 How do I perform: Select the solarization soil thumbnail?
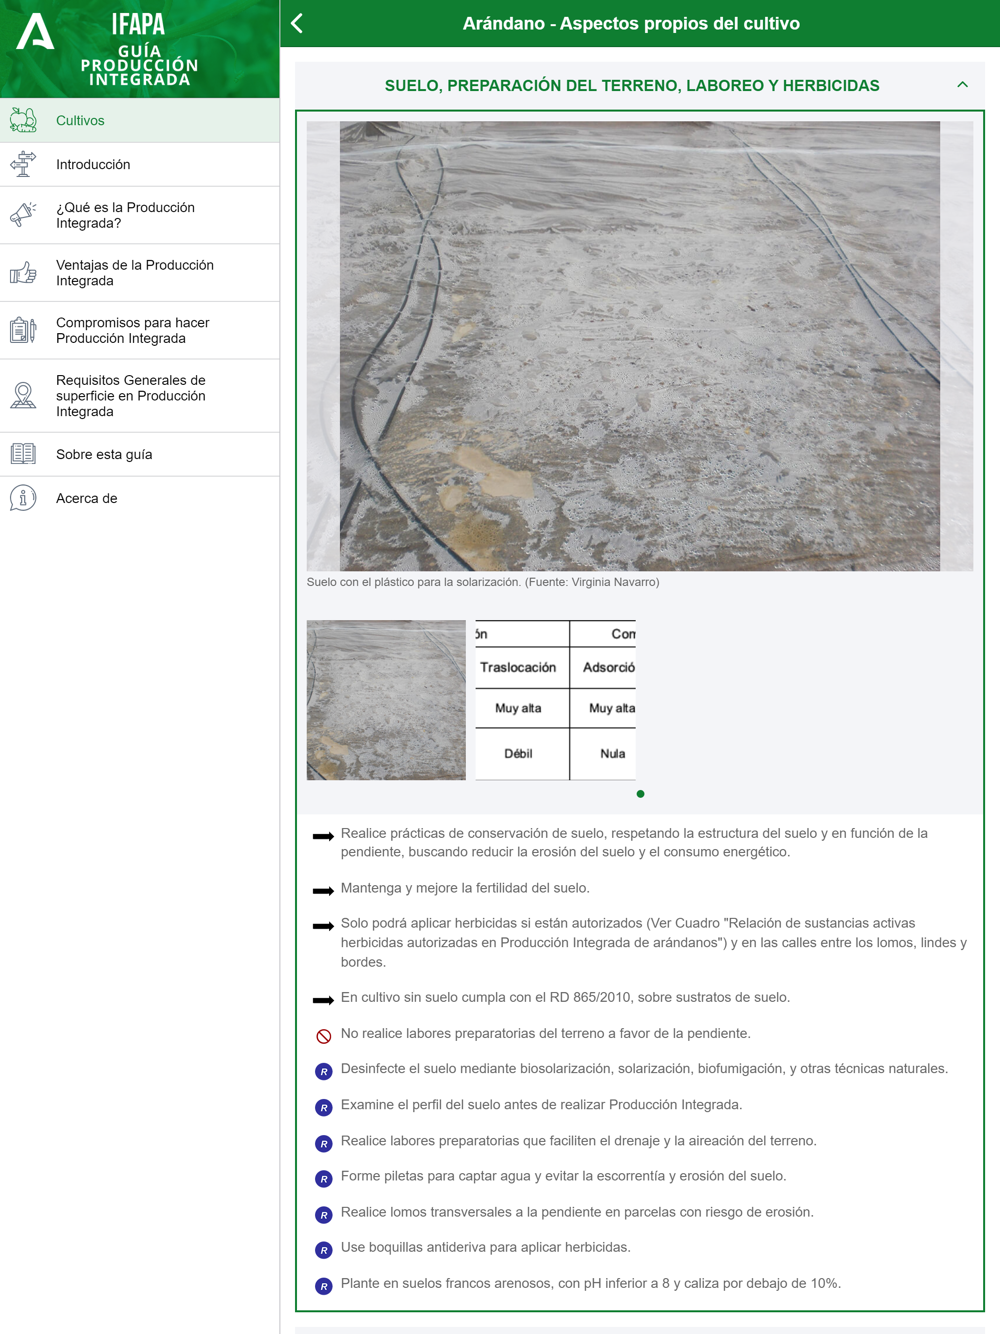pyautogui.click(x=386, y=700)
